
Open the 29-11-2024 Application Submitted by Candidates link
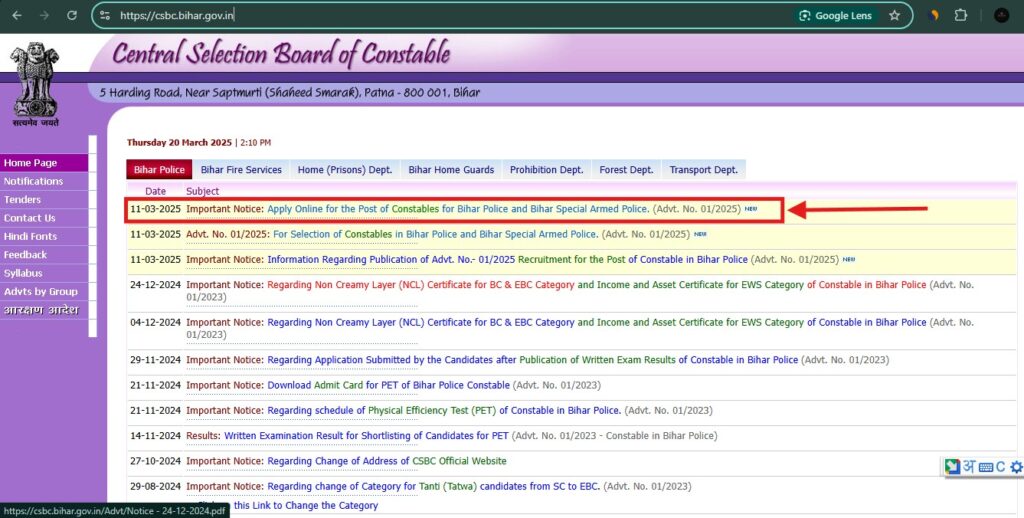coord(532,360)
